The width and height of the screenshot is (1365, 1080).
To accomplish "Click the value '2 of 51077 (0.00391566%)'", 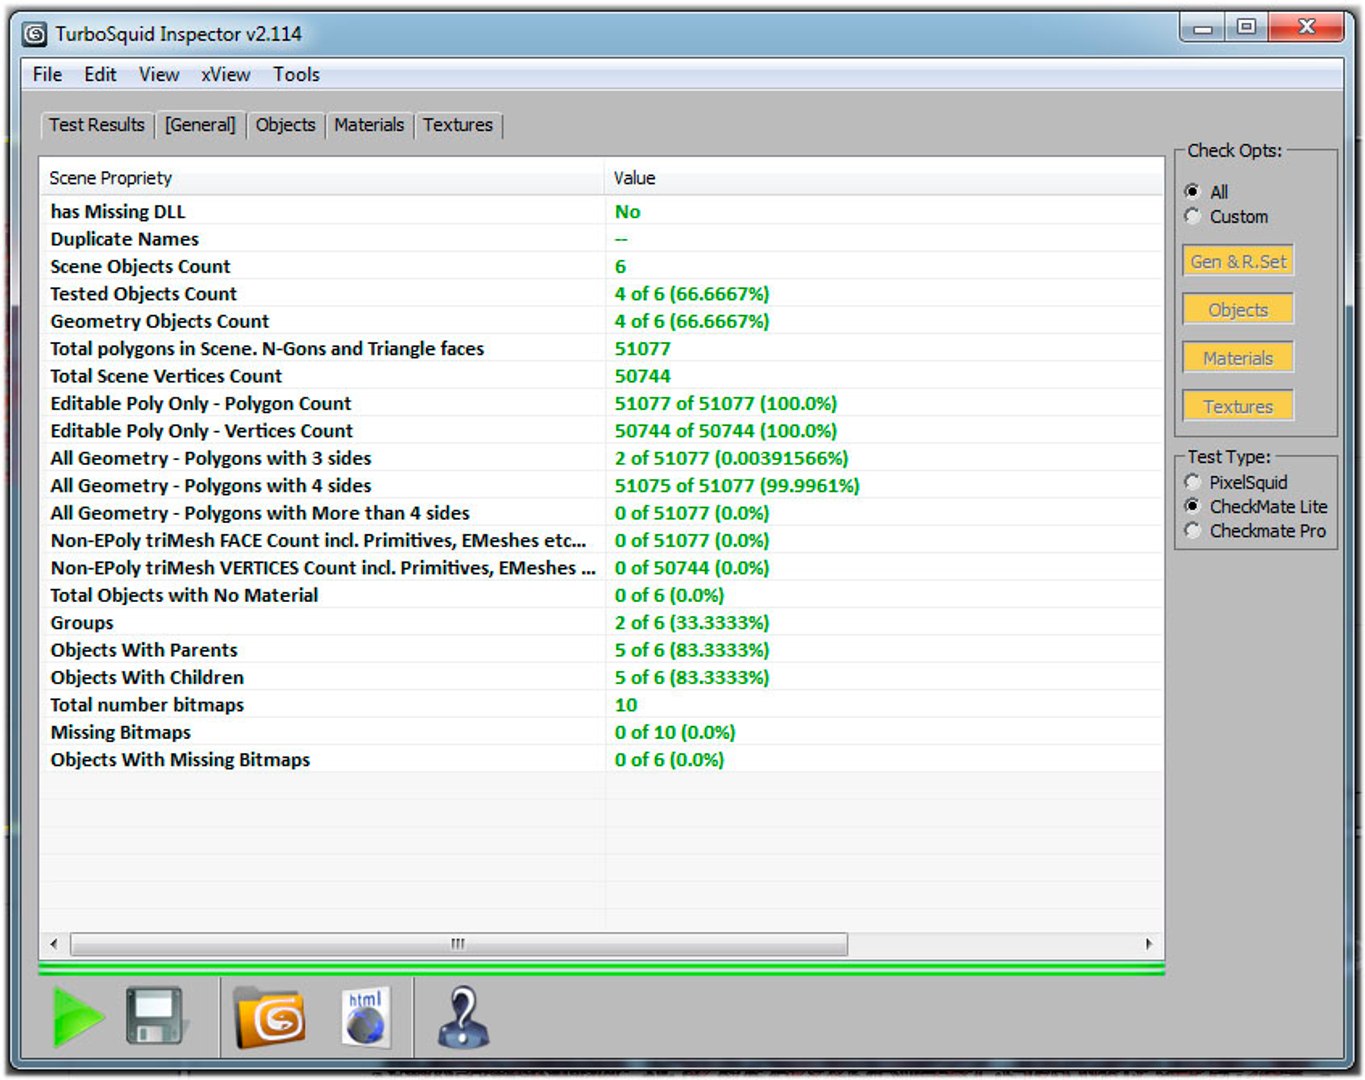I will coord(731,458).
